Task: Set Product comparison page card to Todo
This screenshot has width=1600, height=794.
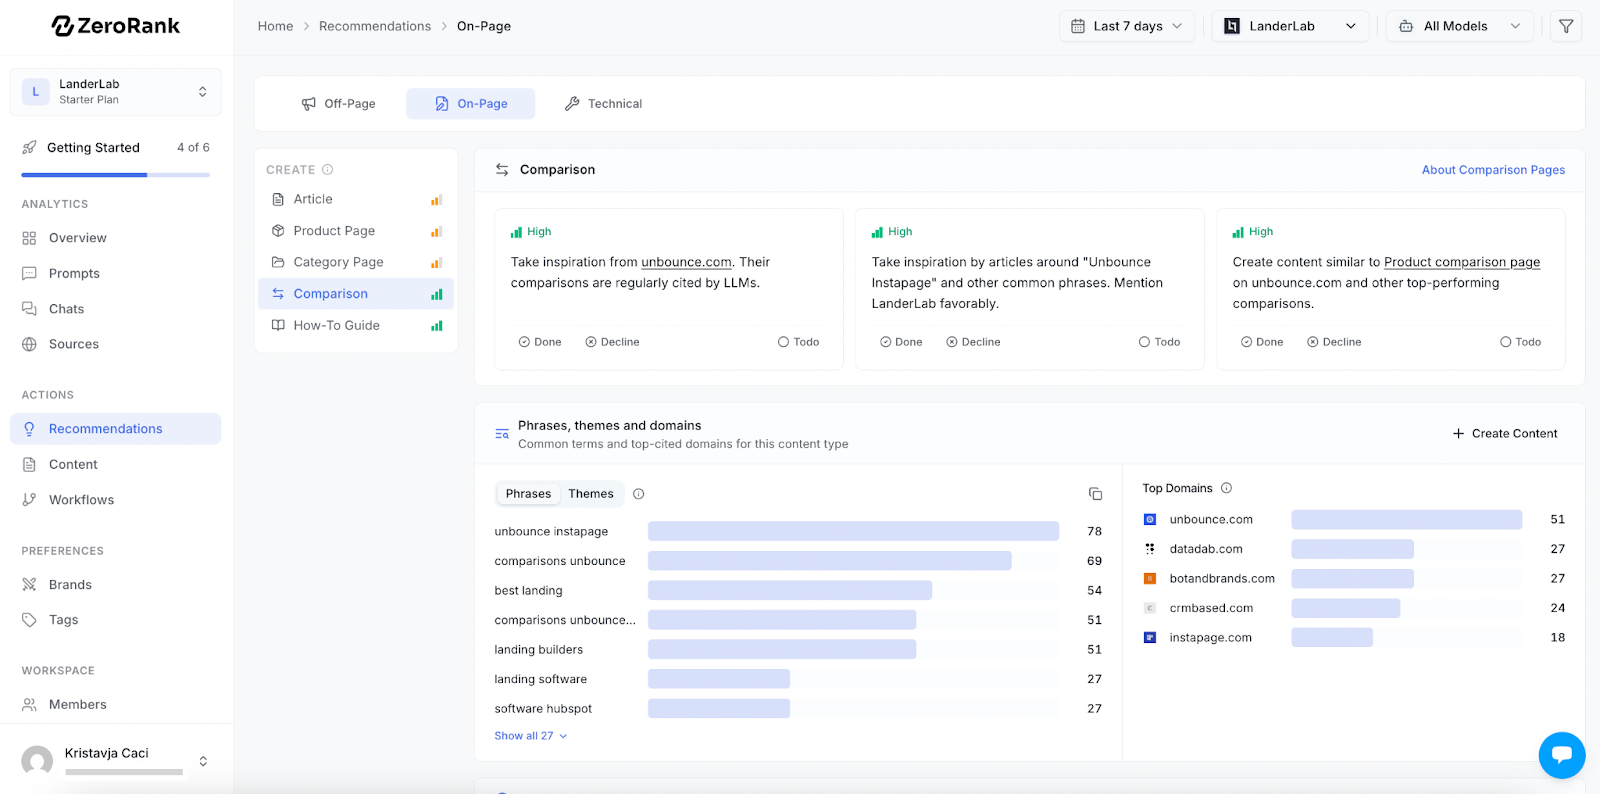Action: 1520,342
